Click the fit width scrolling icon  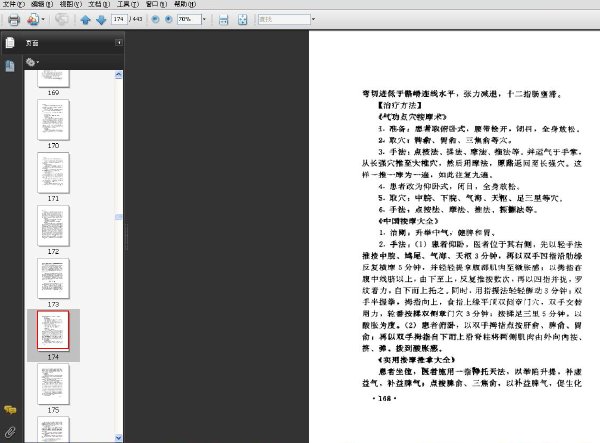(x=223, y=20)
